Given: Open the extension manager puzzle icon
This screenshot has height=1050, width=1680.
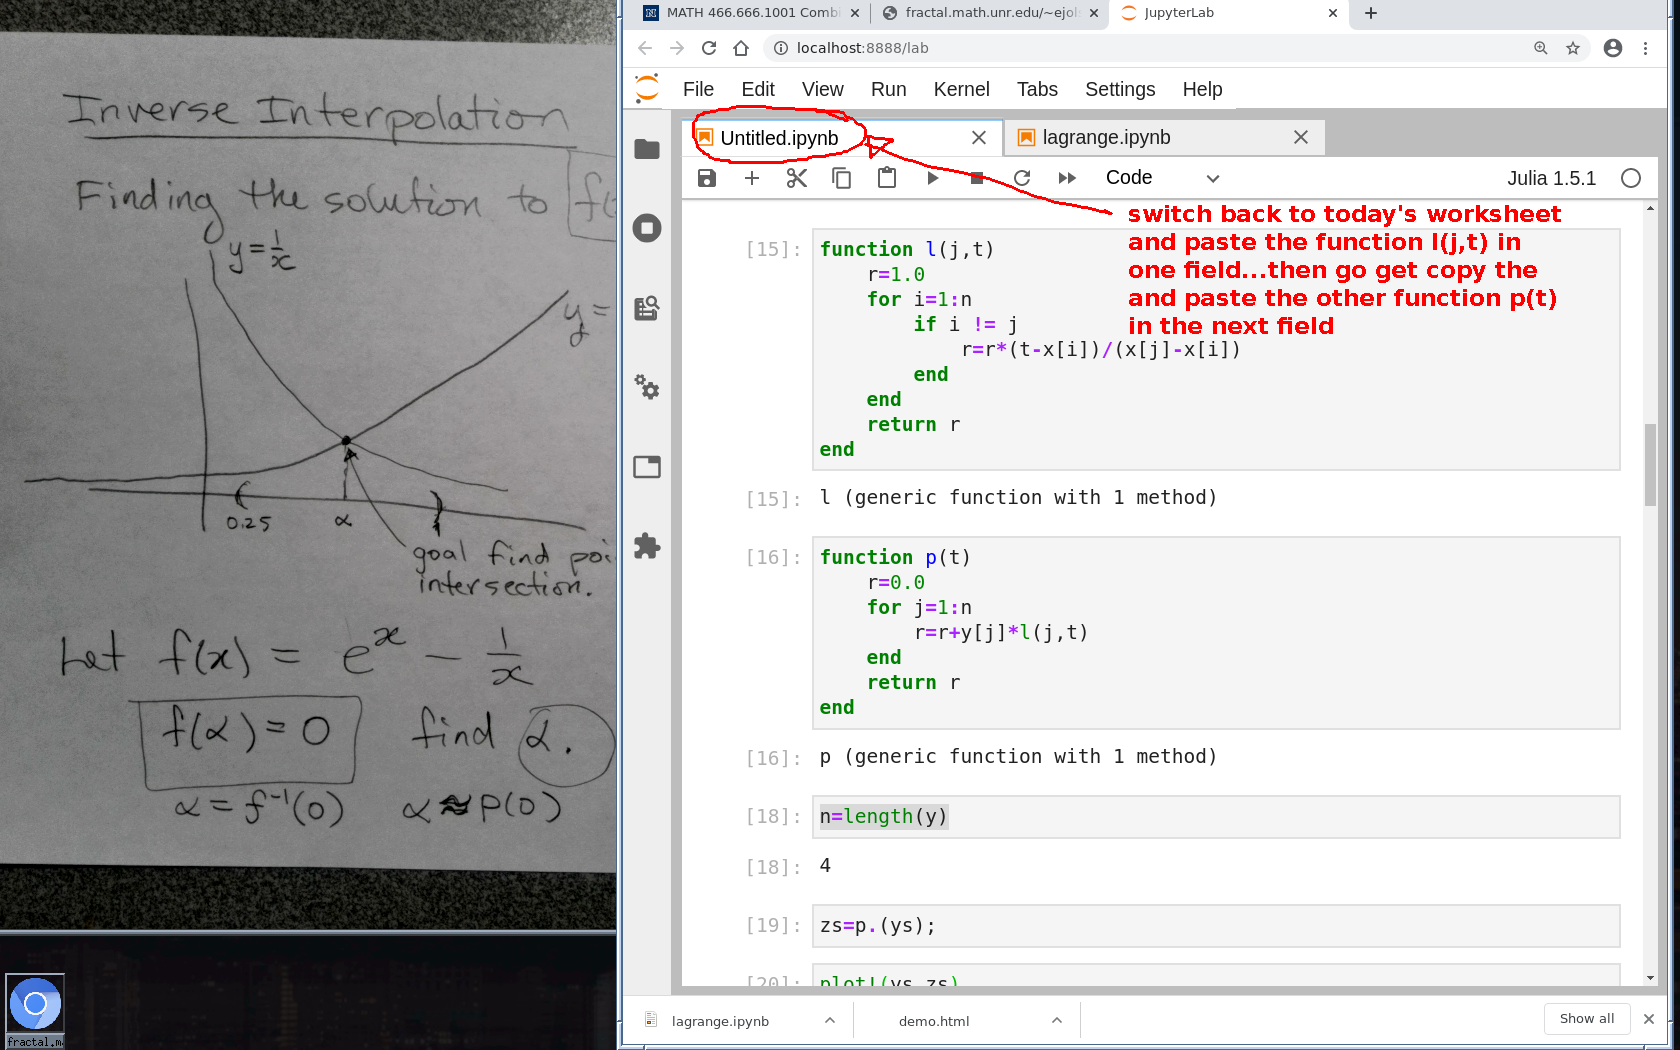Looking at the screenshot, I should [647, 546].
